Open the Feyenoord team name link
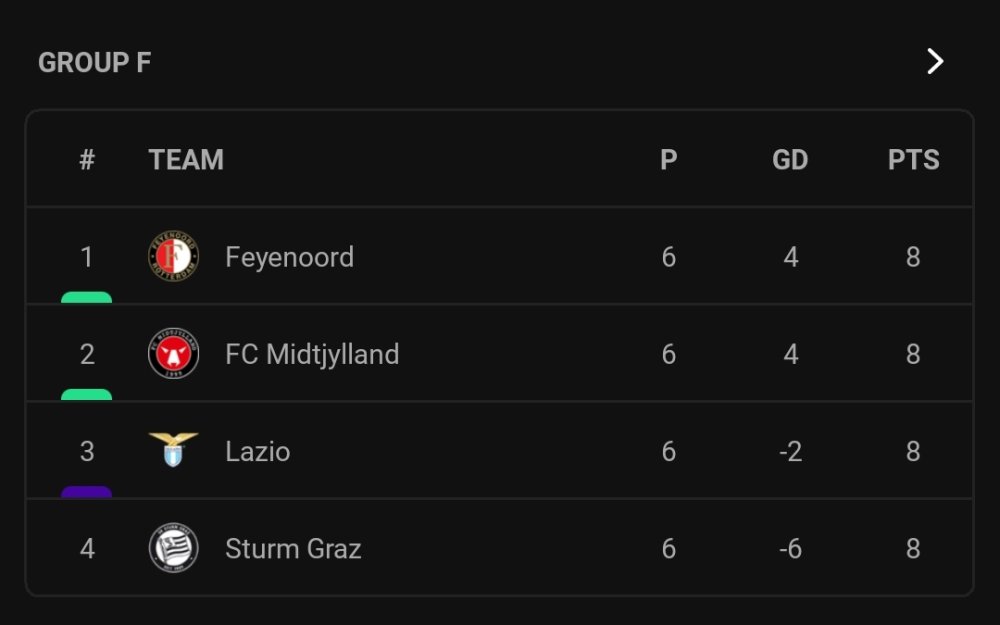 coord(289,257)
